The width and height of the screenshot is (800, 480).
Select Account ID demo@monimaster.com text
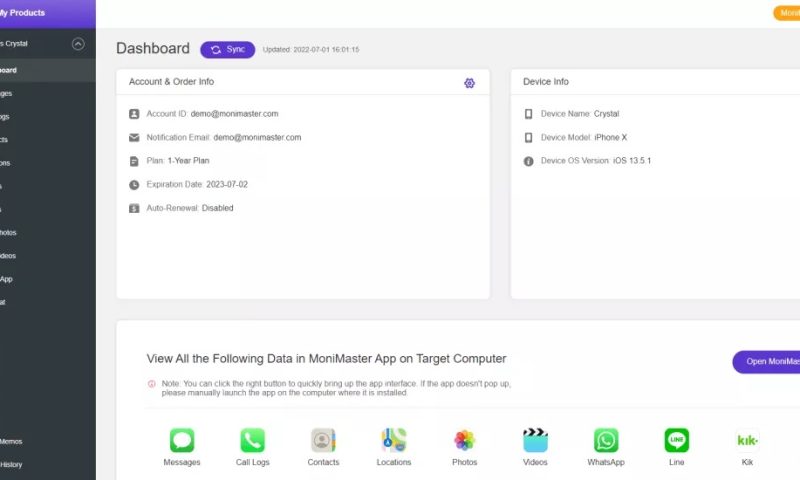[234, 114]
